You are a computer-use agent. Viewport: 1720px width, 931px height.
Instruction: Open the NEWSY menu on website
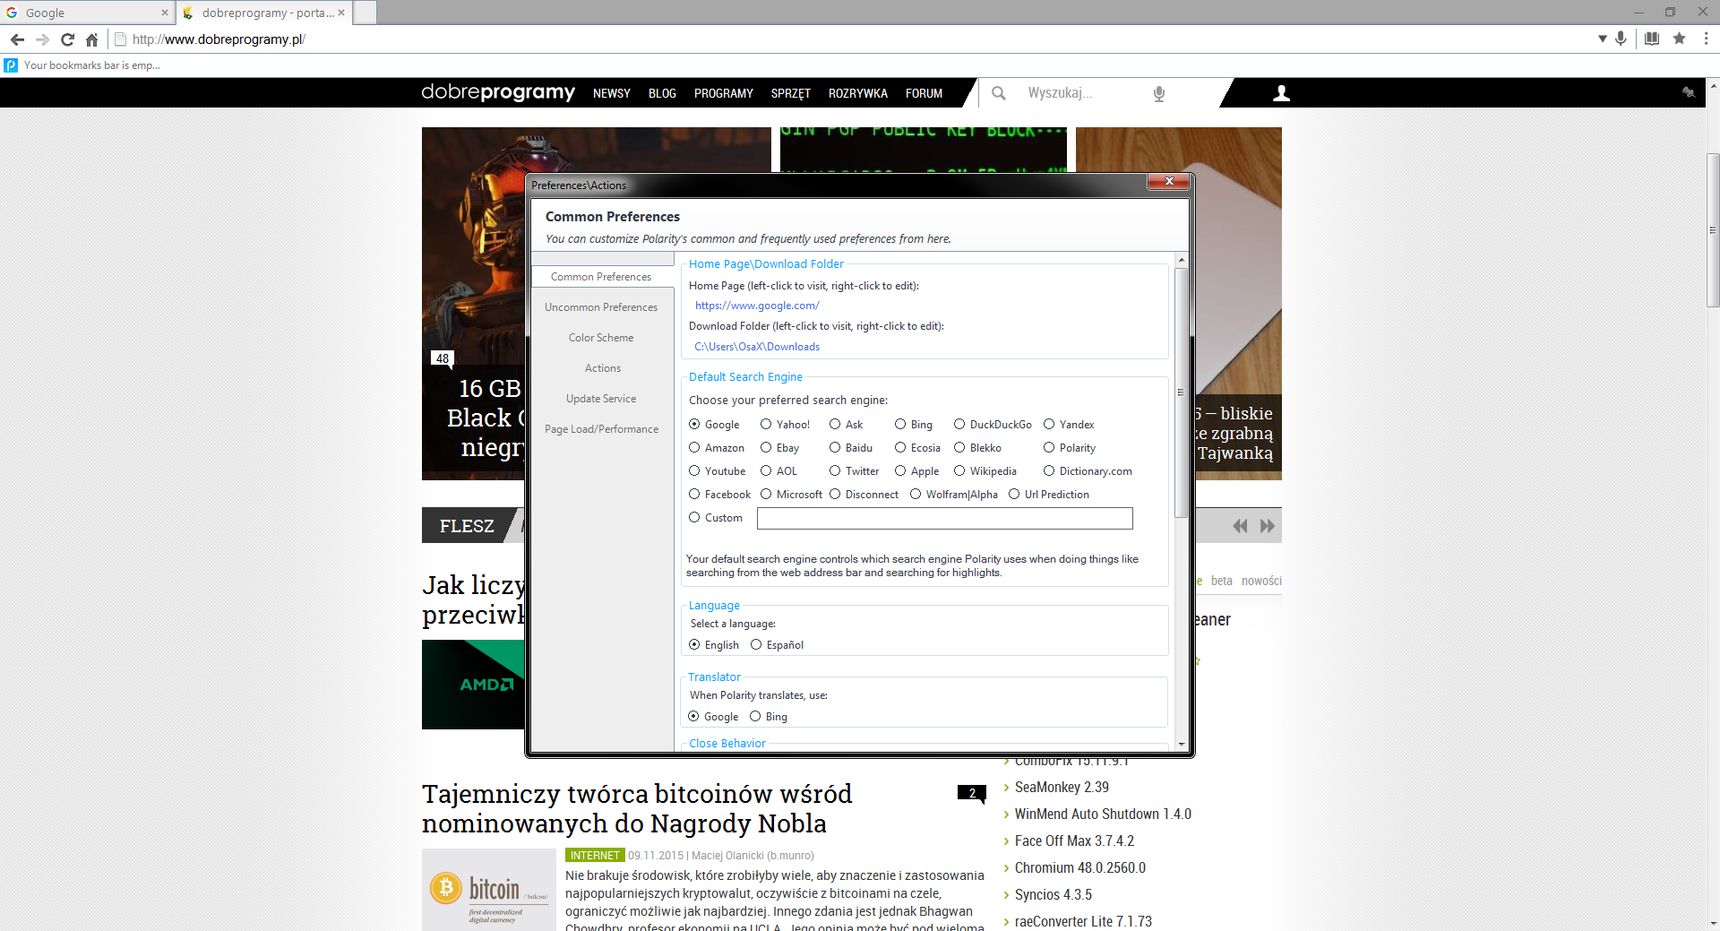click(611, 93)
